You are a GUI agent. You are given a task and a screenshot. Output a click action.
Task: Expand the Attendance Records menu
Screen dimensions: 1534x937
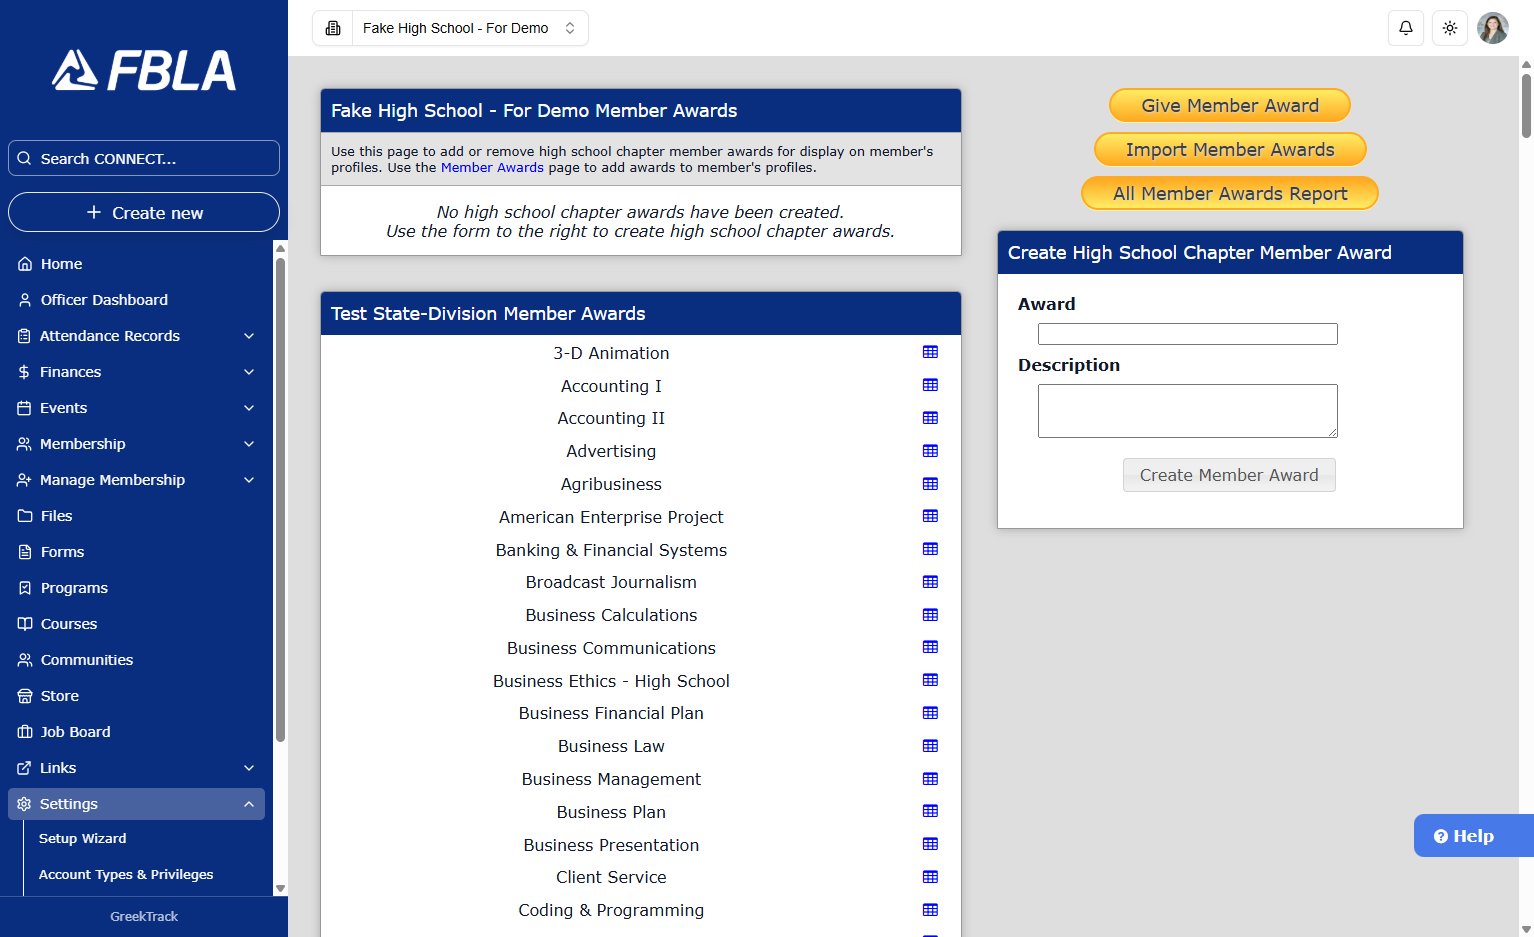pyautogui.click(x=136, y=336)
